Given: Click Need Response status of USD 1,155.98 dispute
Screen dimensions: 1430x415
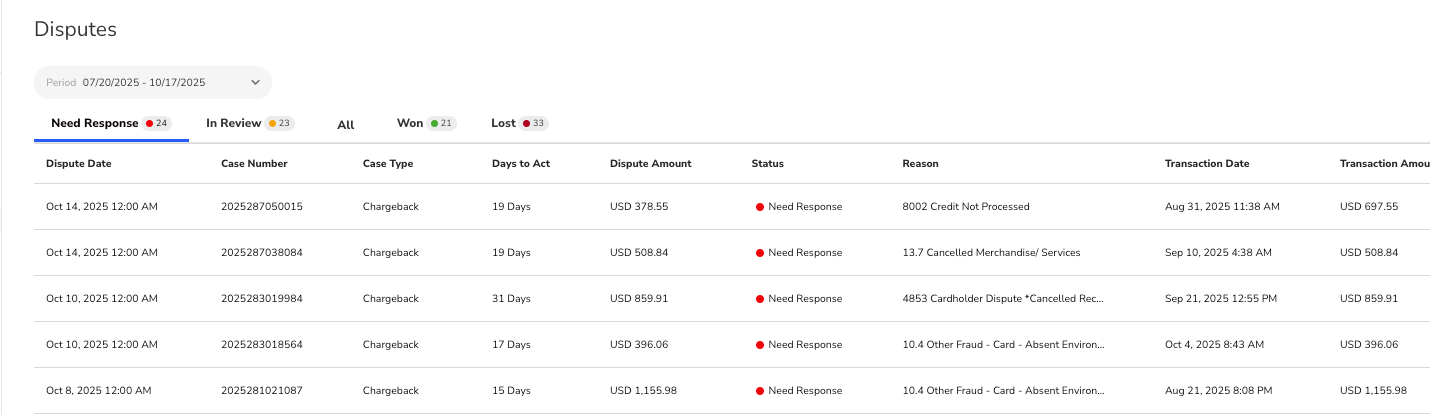Looking at the screenshot, I should click(x=804, y=391).
